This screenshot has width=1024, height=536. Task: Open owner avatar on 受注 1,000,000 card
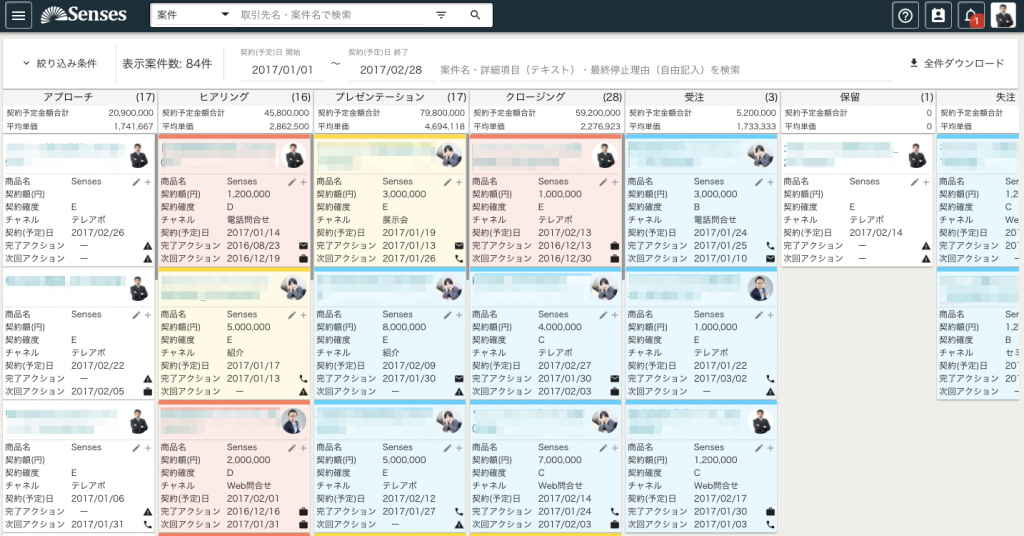tap(760, 288)
